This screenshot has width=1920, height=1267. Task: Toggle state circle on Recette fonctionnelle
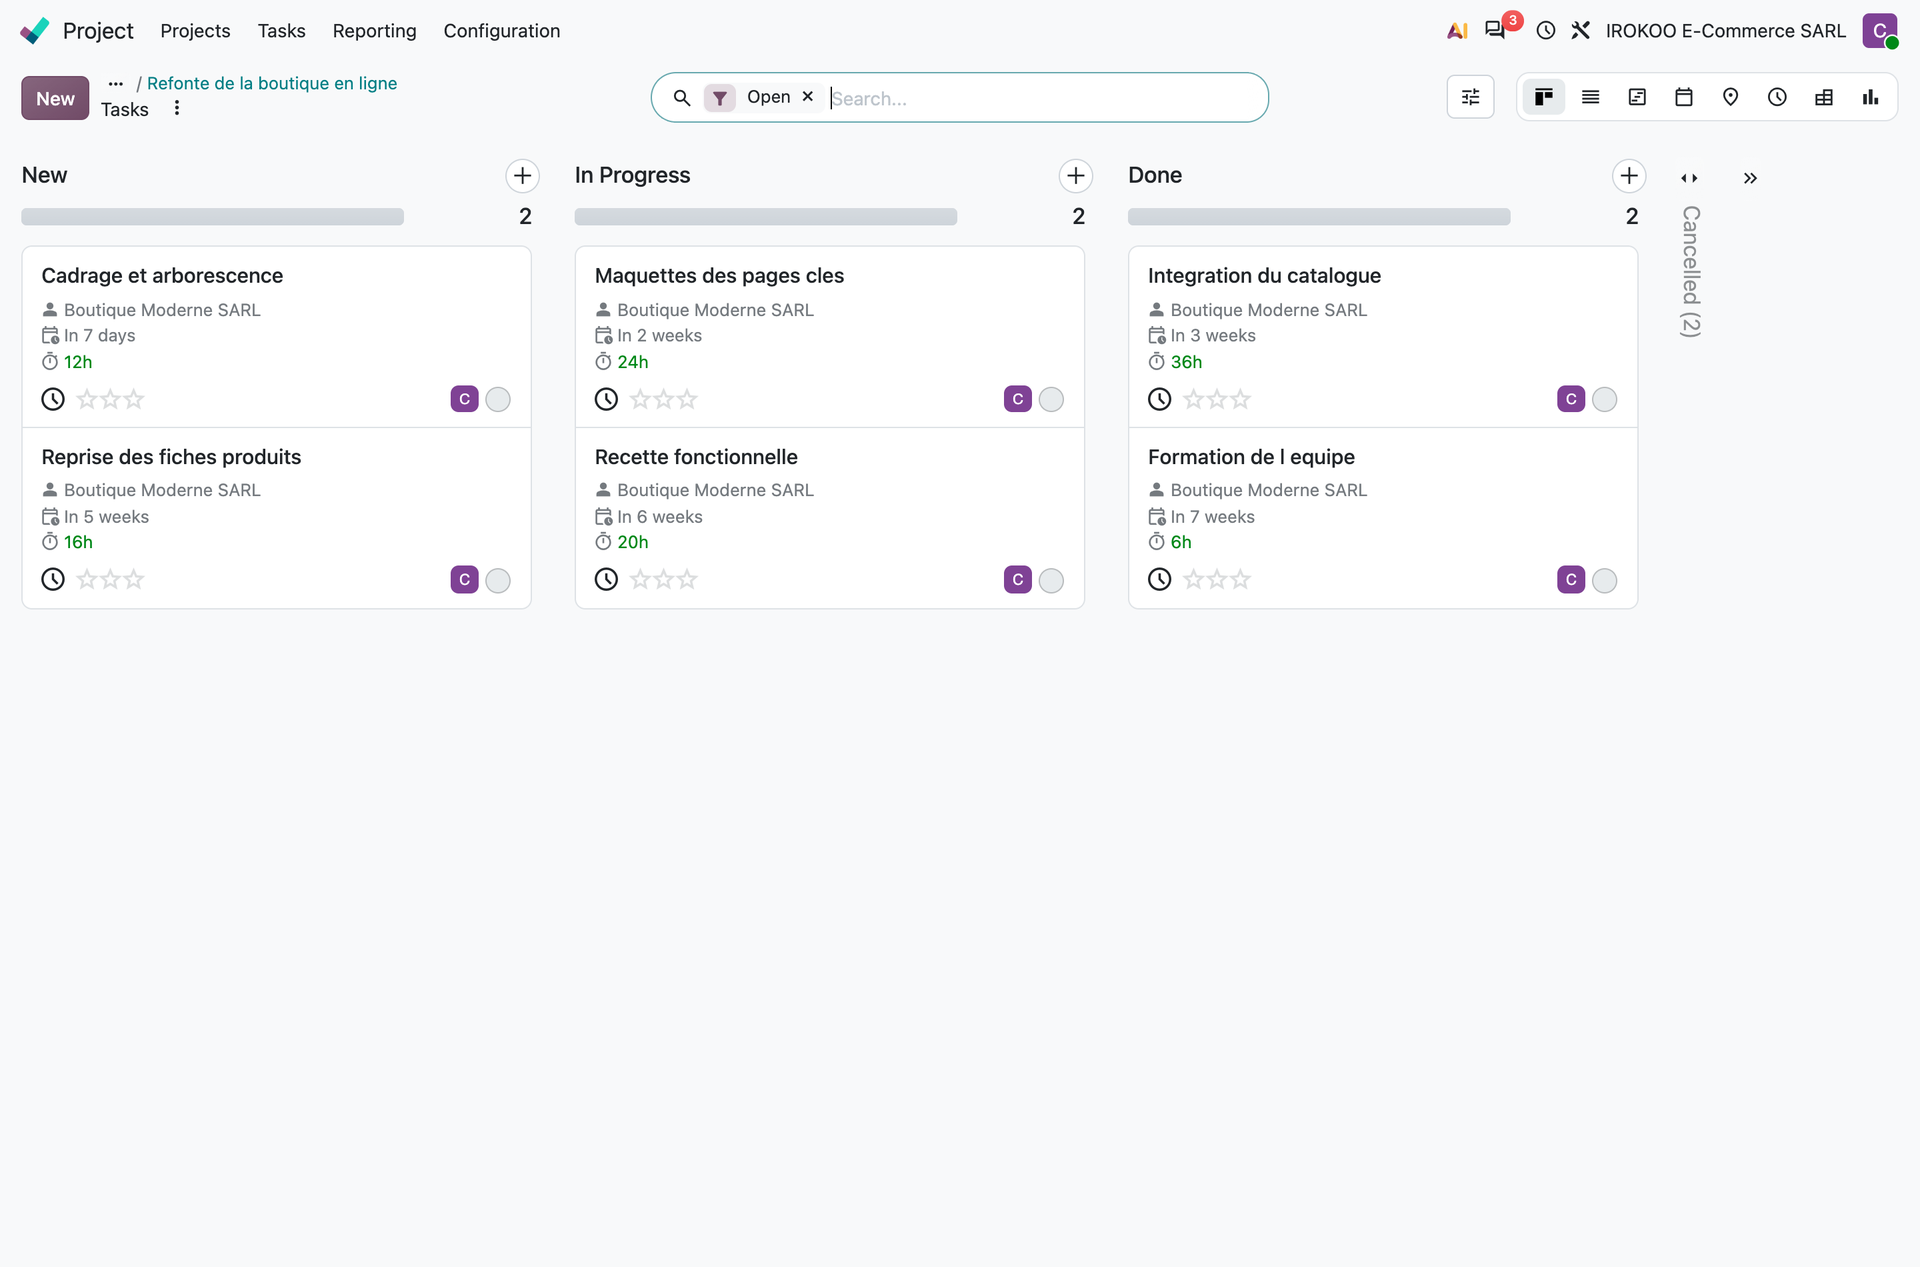coord(1051,581)
